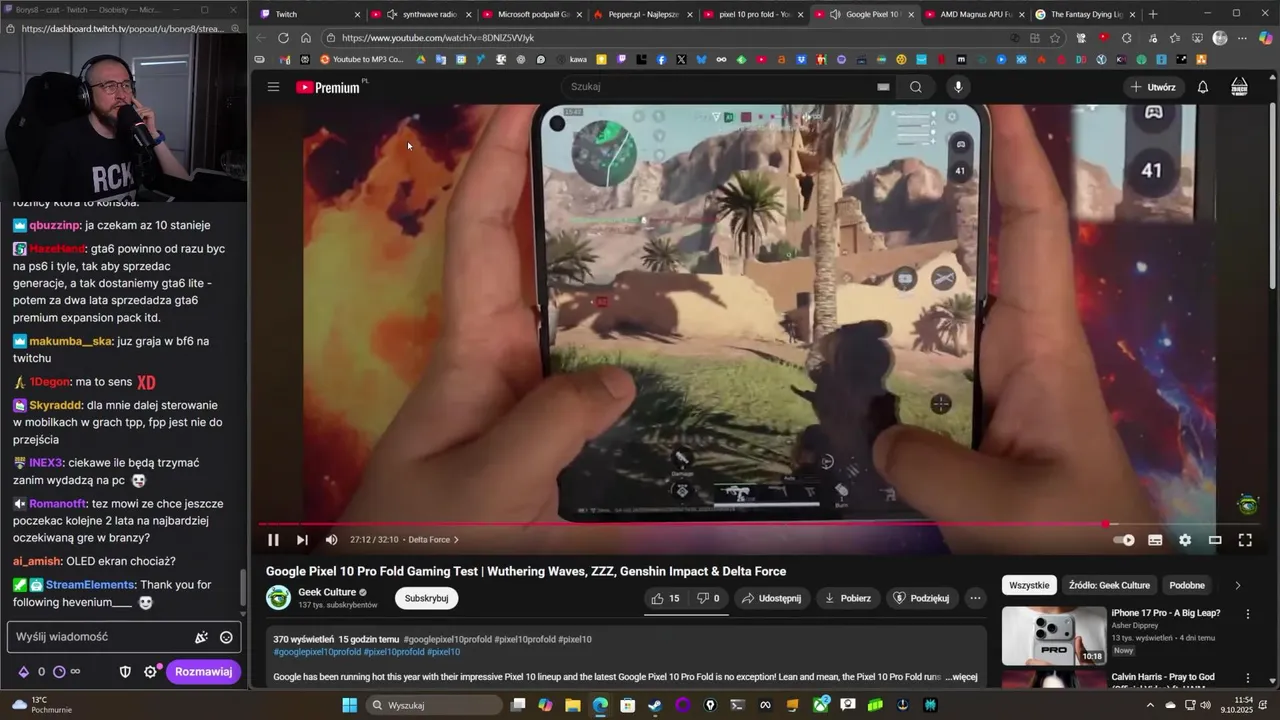Open the Twitch moderator shield icon
Image resolution: width=1280 pixels, height=720 pixels.
pos(125,672)
